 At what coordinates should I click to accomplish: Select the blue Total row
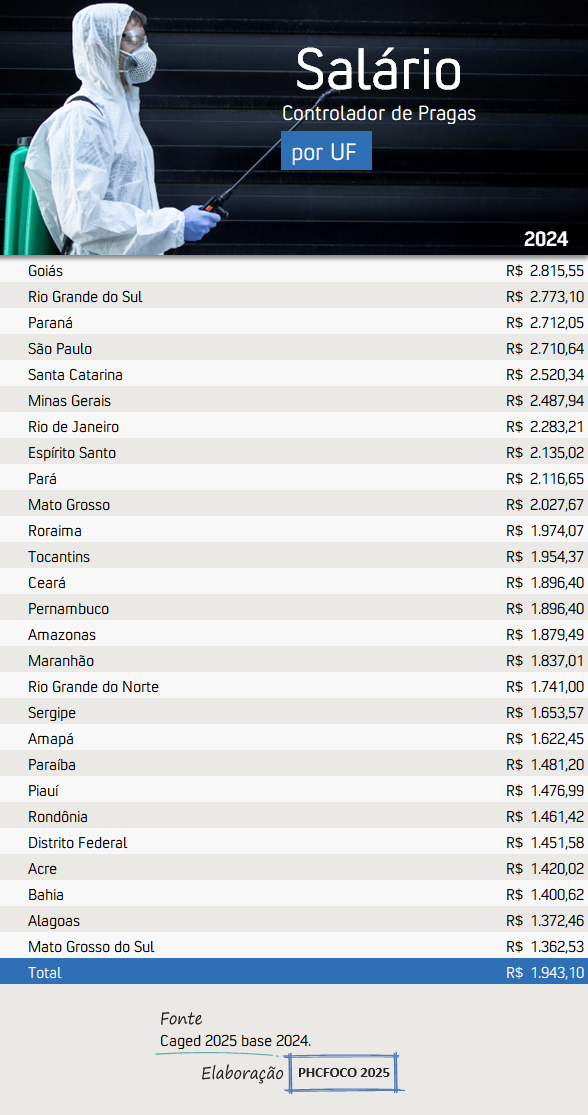point(294,972)
